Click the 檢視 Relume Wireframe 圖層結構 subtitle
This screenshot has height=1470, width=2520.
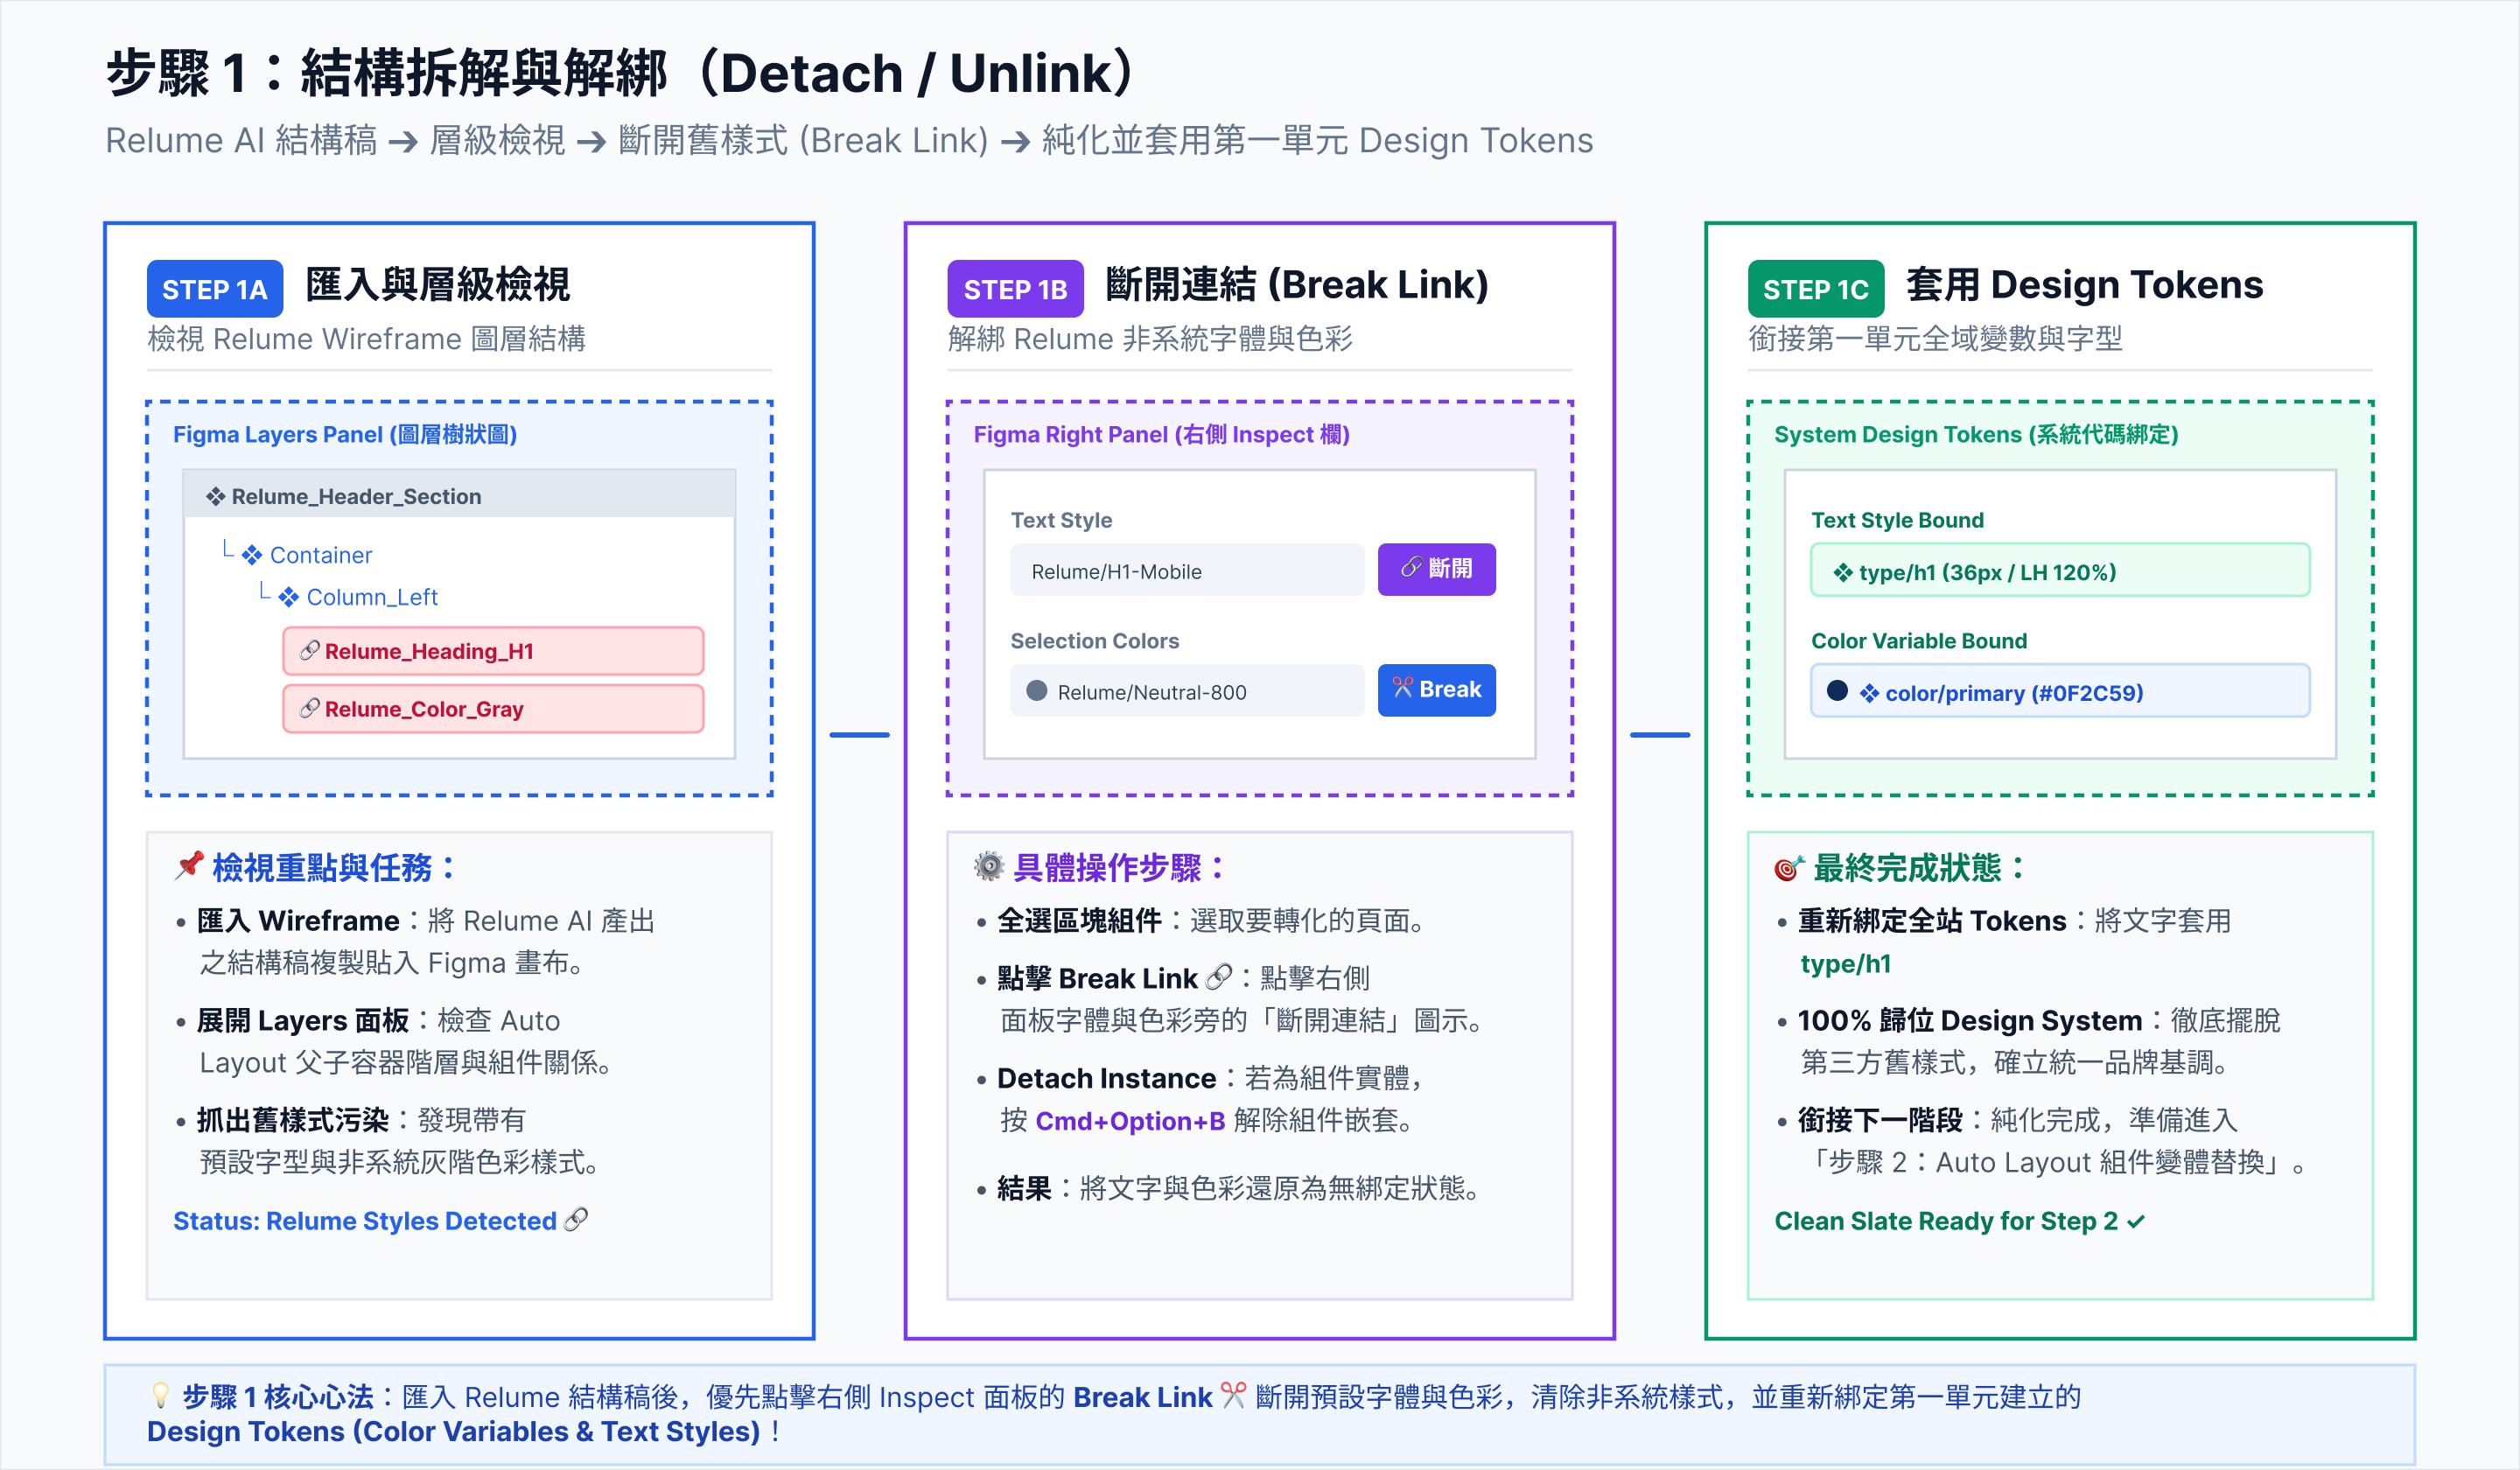[366, 339]
